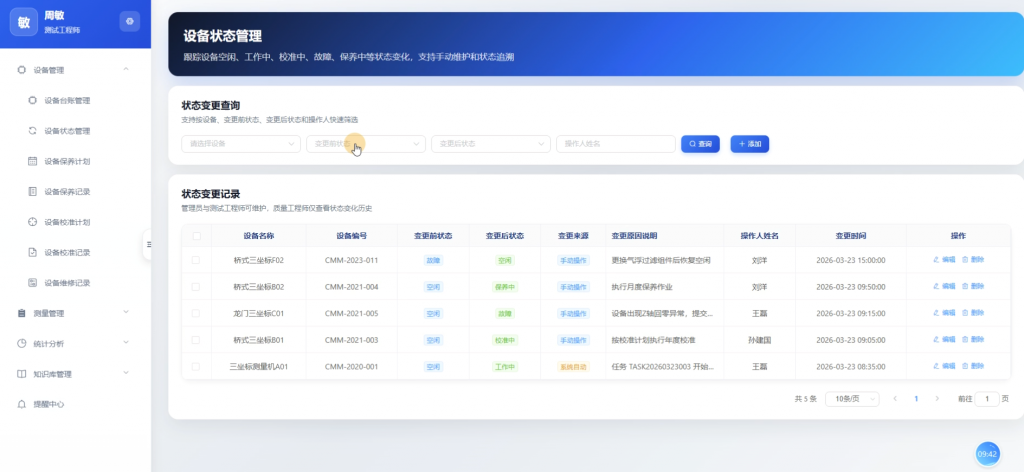The height and width of the screenshot is (472, 1024).
Task: Click timestamp 2026-03-23 15:00:00
Action: coord(851,260)
